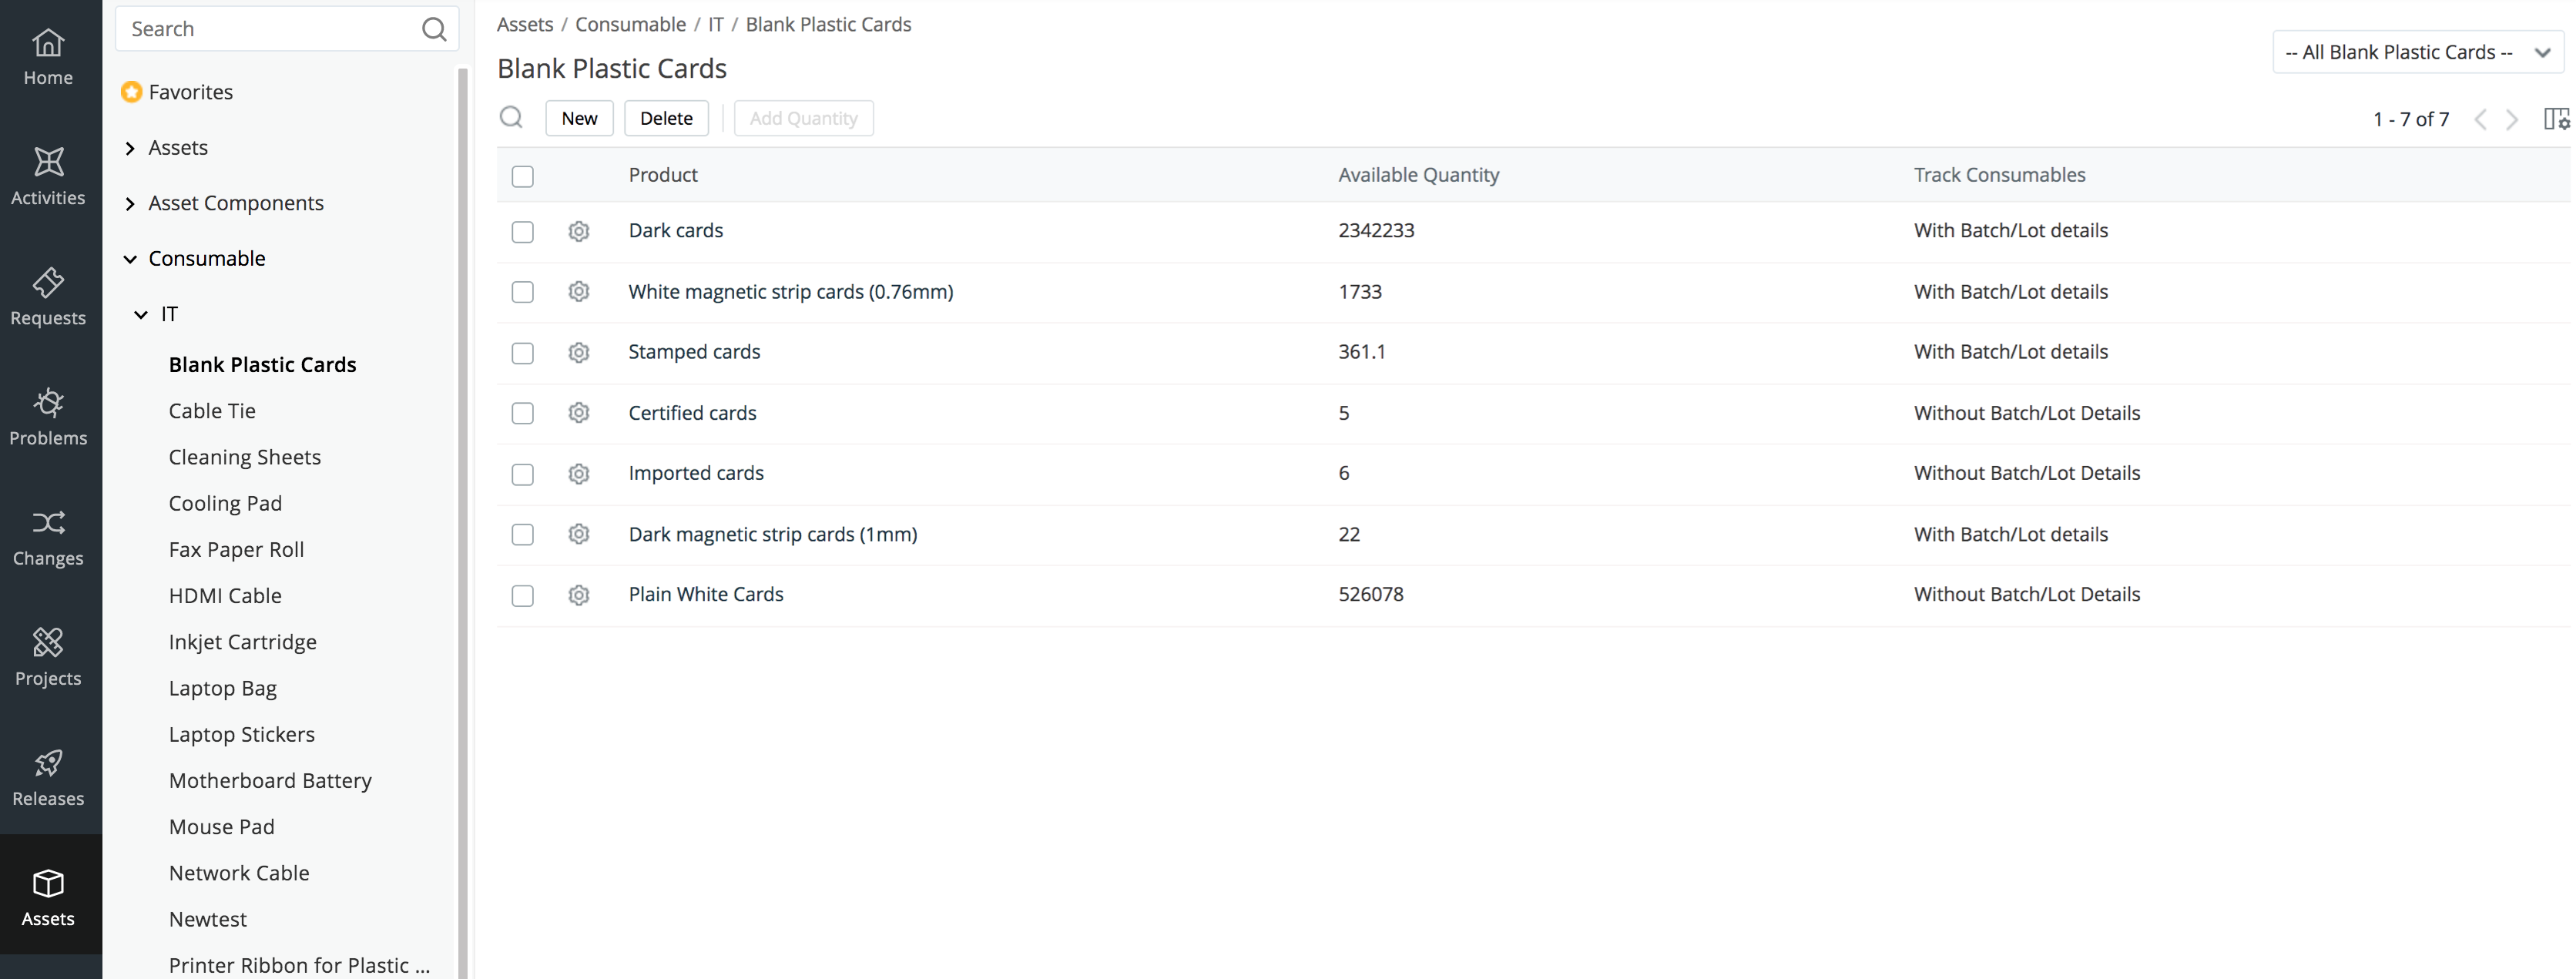Click the Delete button
This screenshot has height=979, width=2576.
pos(666,118)
